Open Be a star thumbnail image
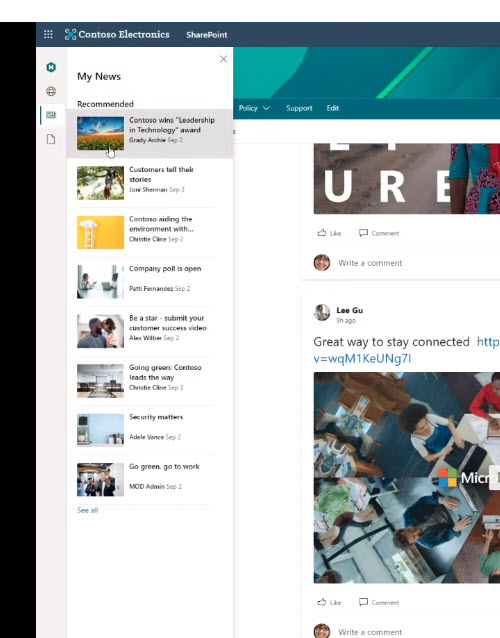Viewport: 500px width, 638px height. tap(100, 331)
